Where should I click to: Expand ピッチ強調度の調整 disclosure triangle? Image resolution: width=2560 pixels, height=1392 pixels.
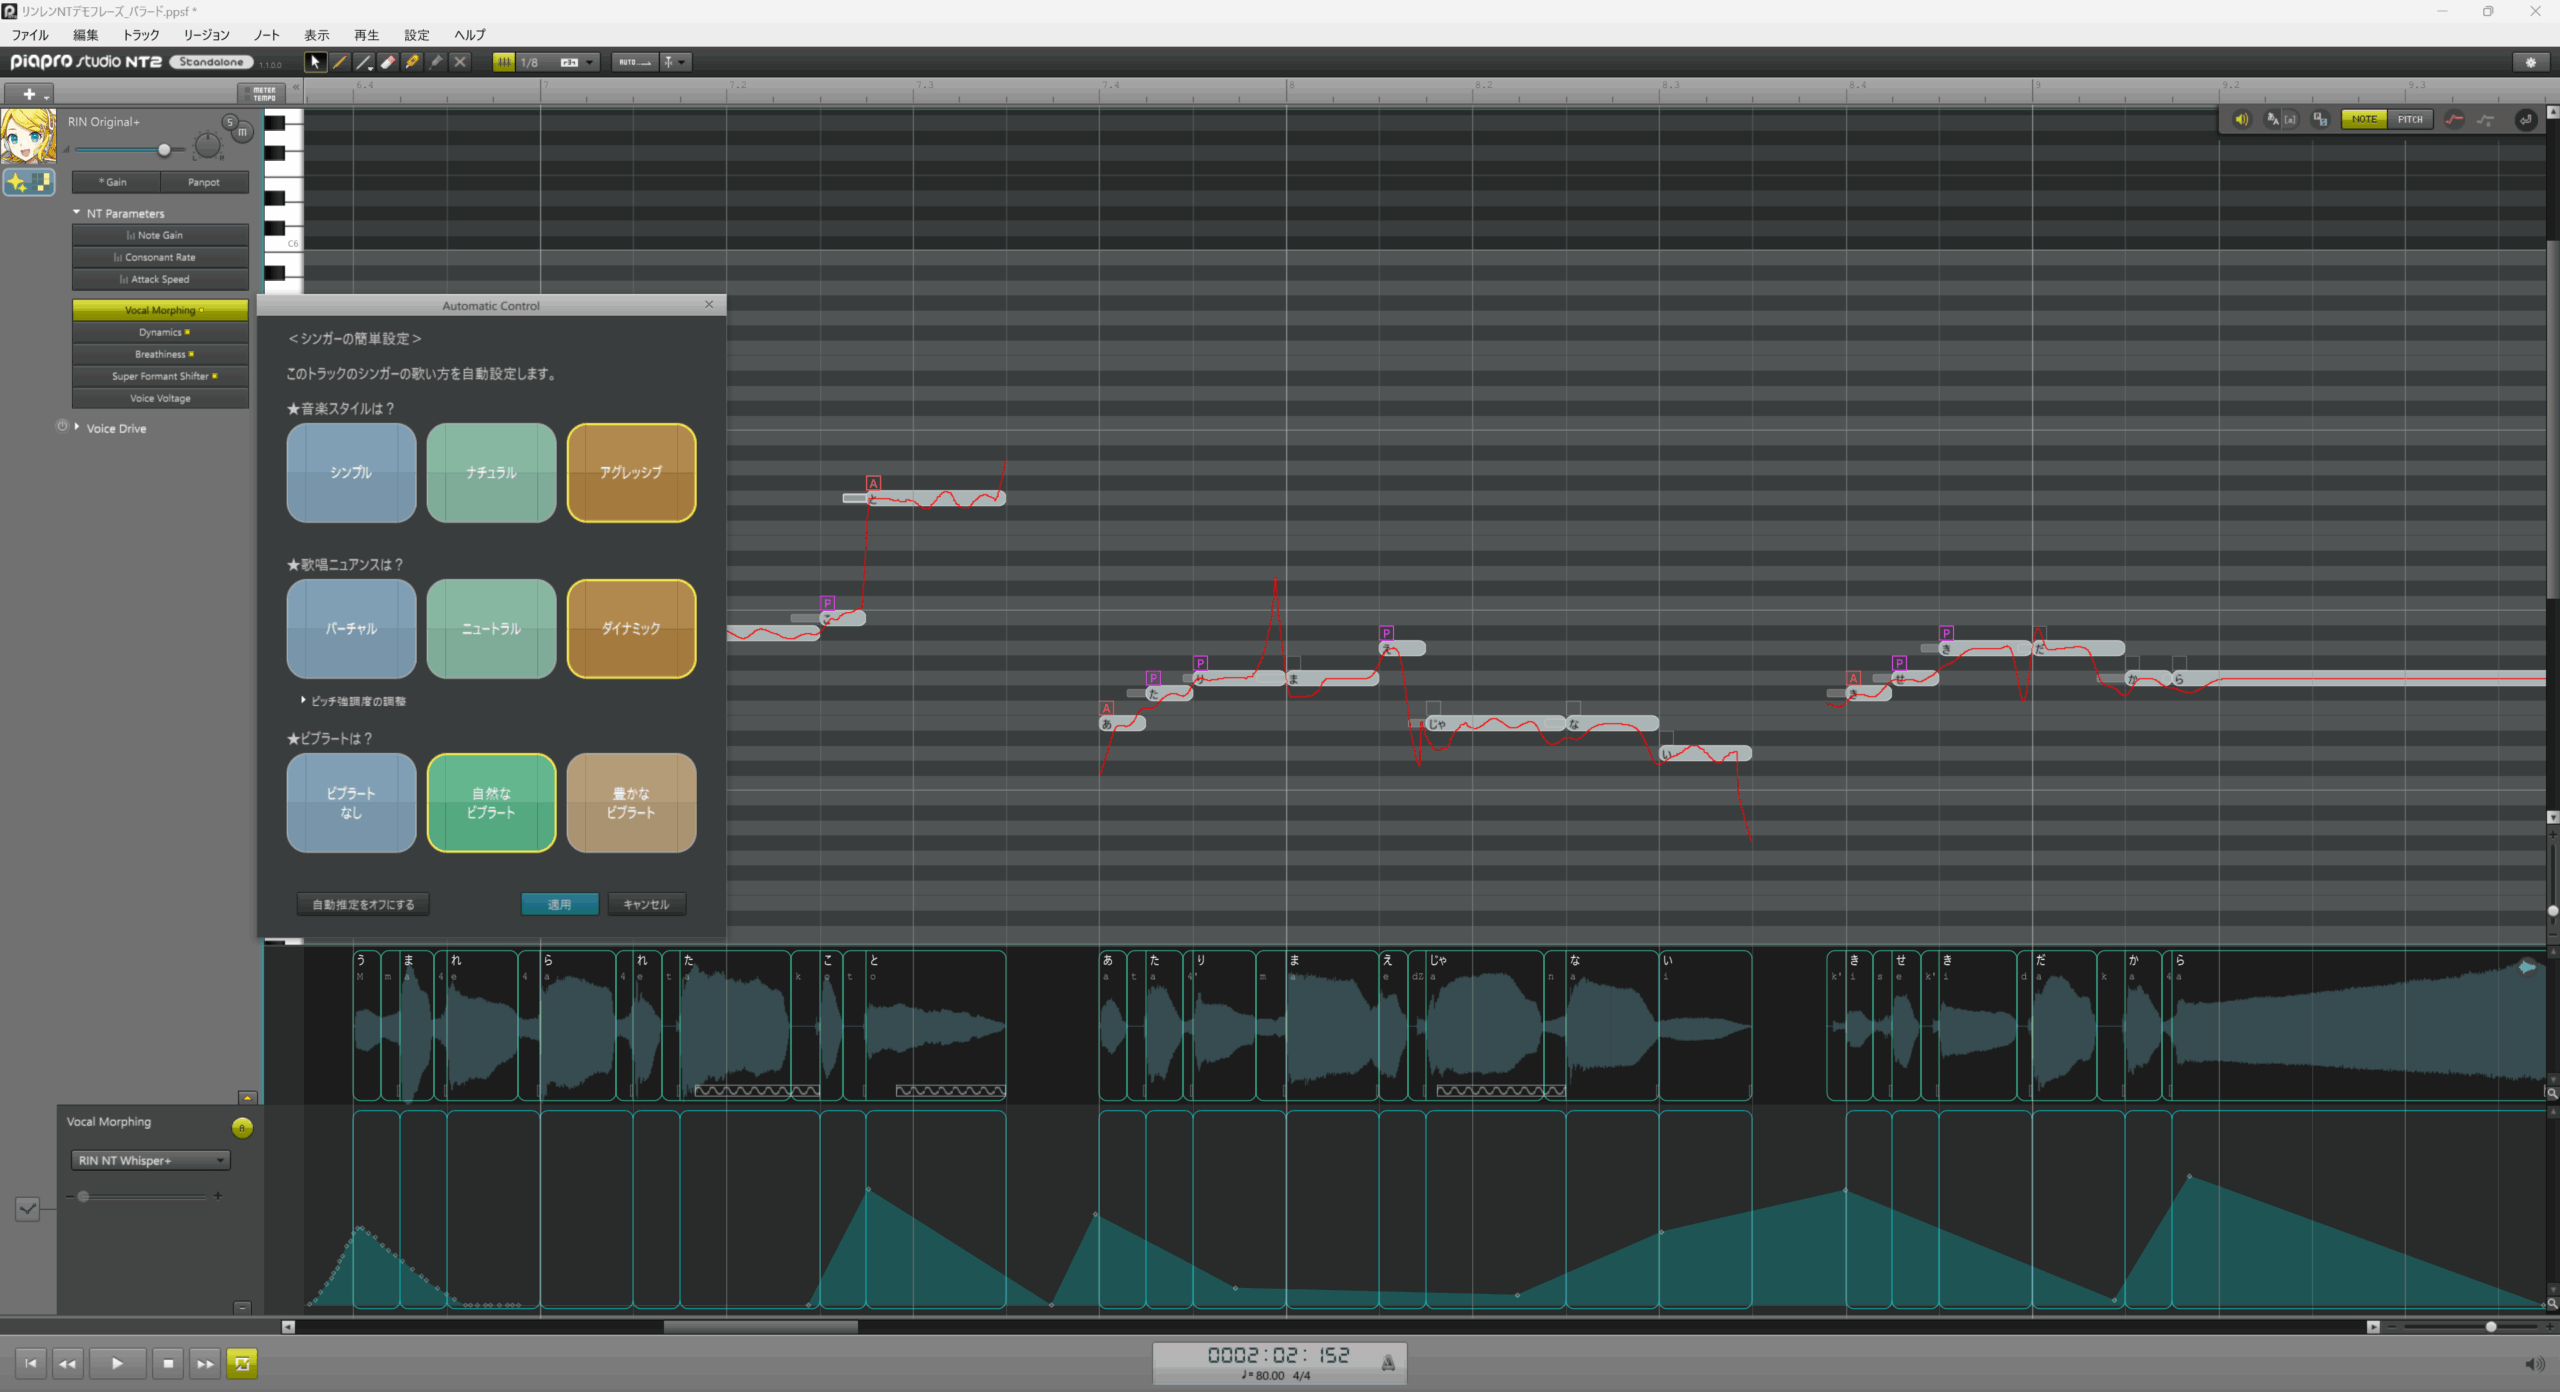pos(303,700)
